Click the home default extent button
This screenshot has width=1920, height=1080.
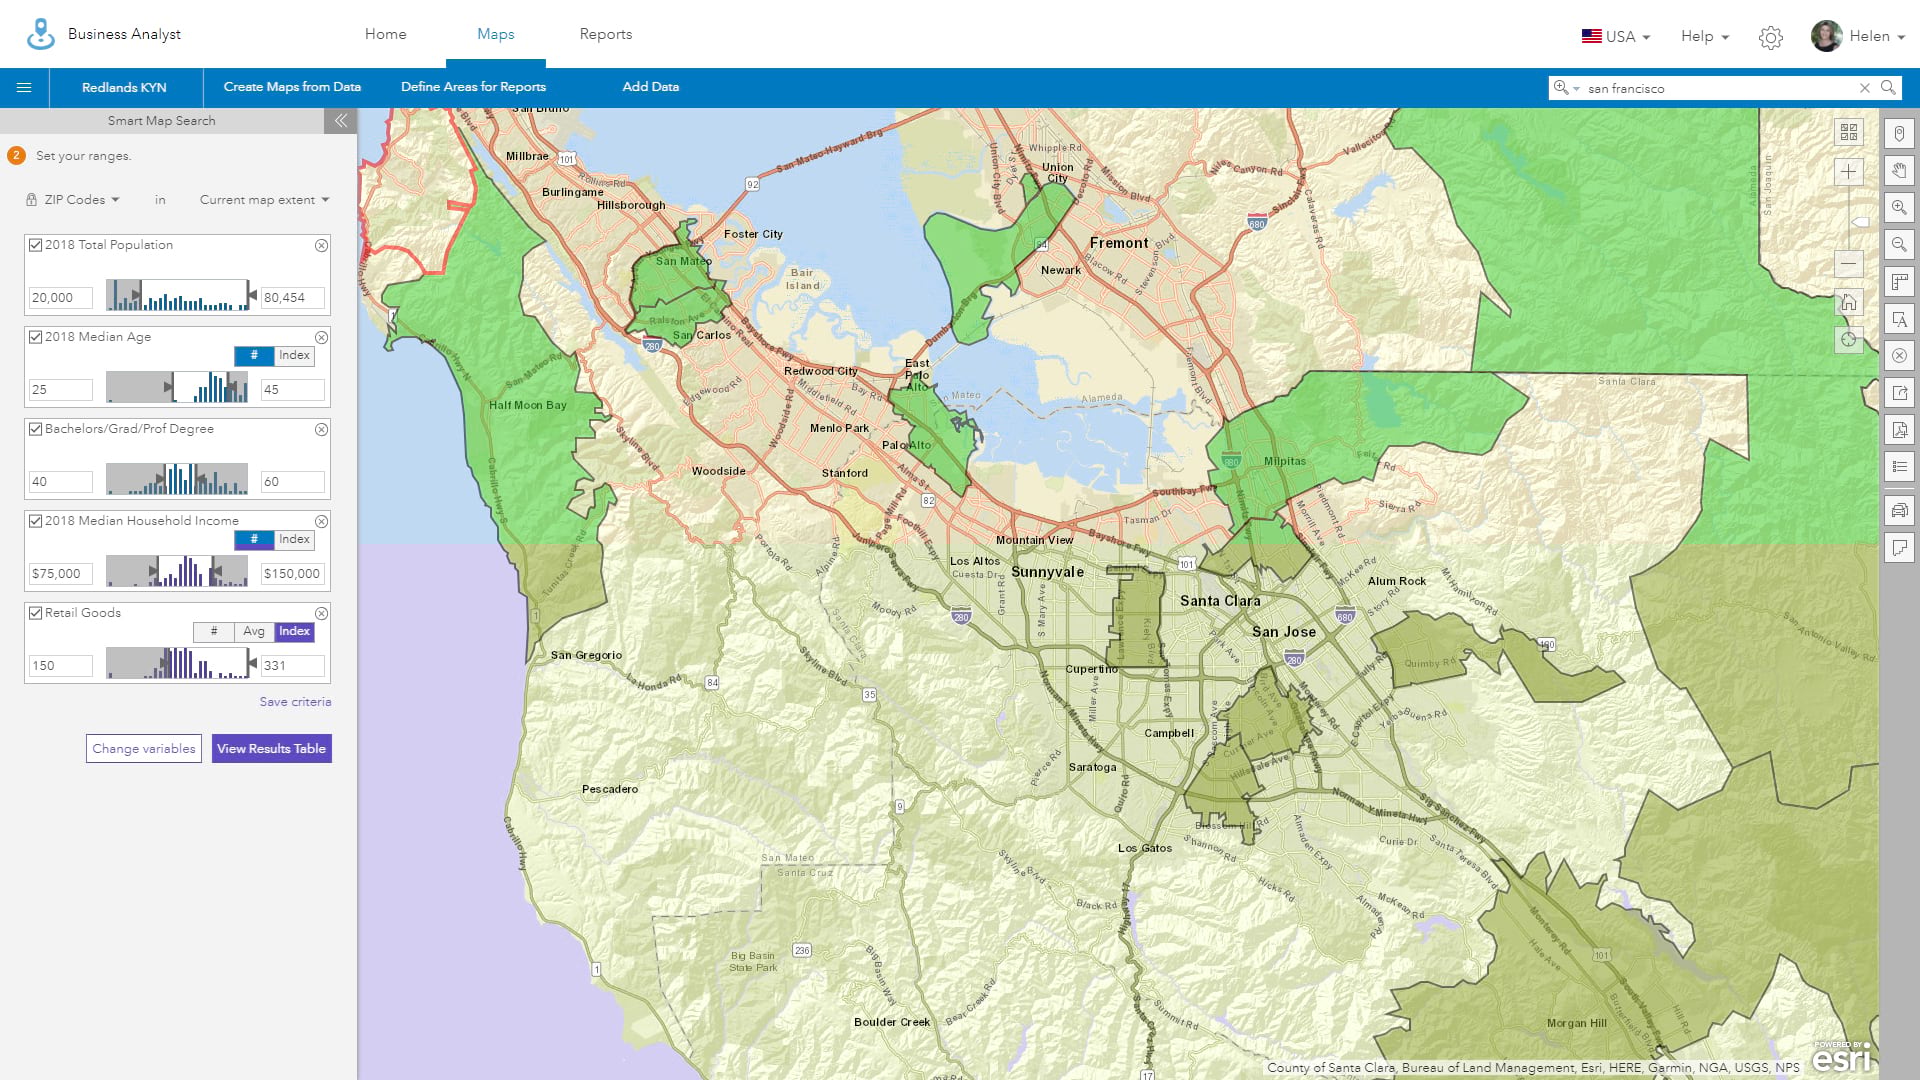point(1848,302)
